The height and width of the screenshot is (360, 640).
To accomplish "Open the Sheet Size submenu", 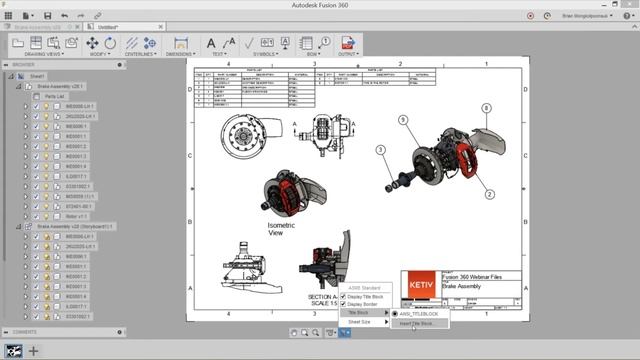I will (x=365, y=322).
